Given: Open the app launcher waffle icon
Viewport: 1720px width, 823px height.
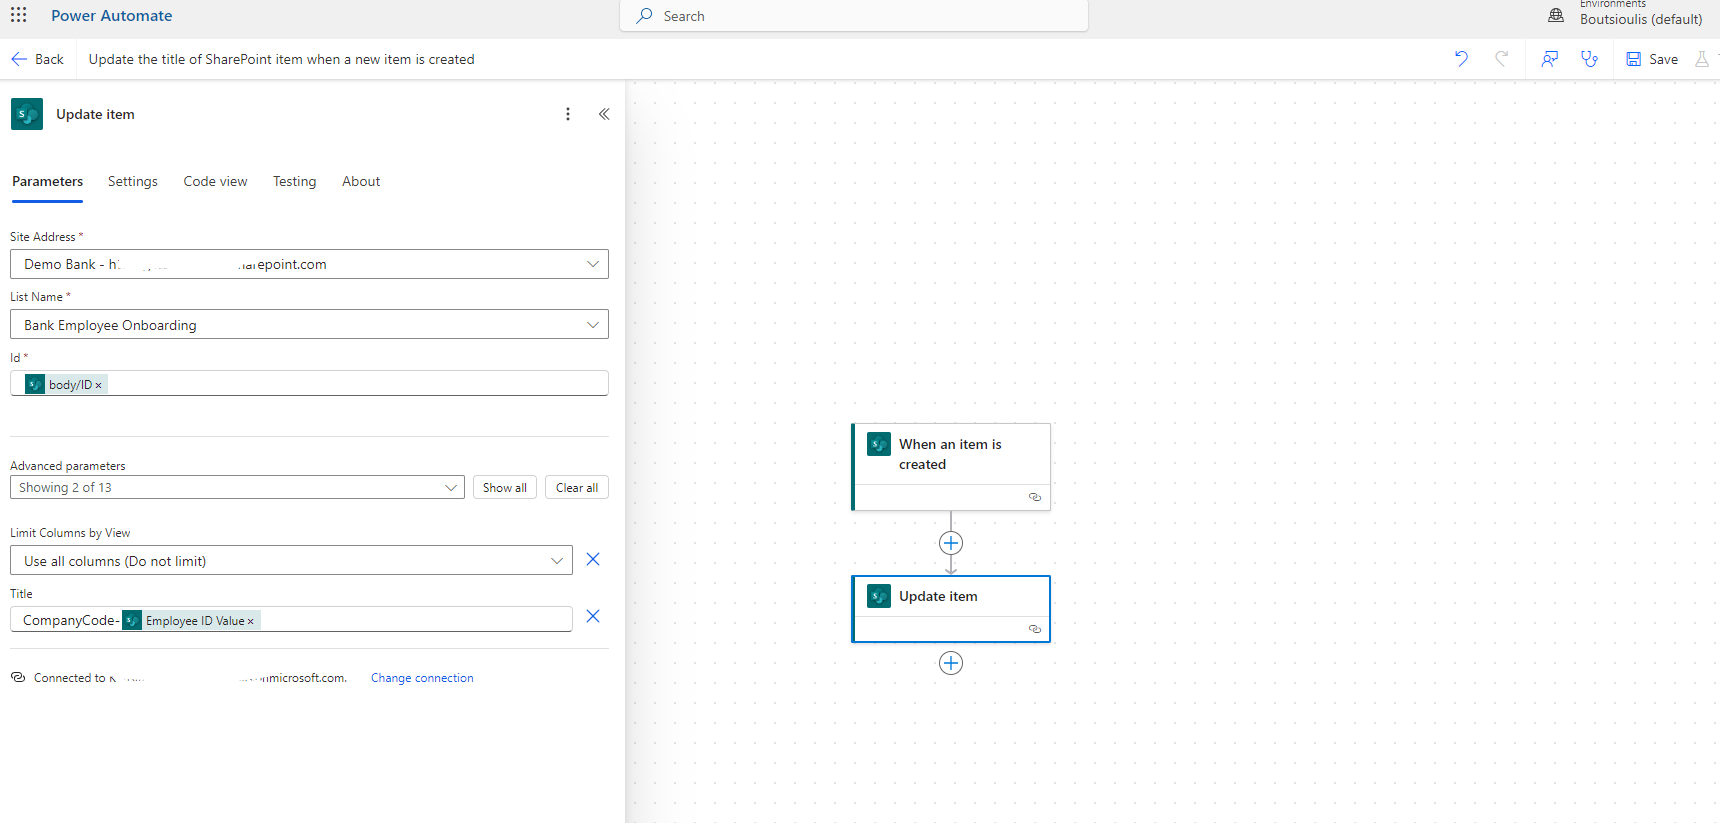Looking at the screenshot, I should coord(18,15).
